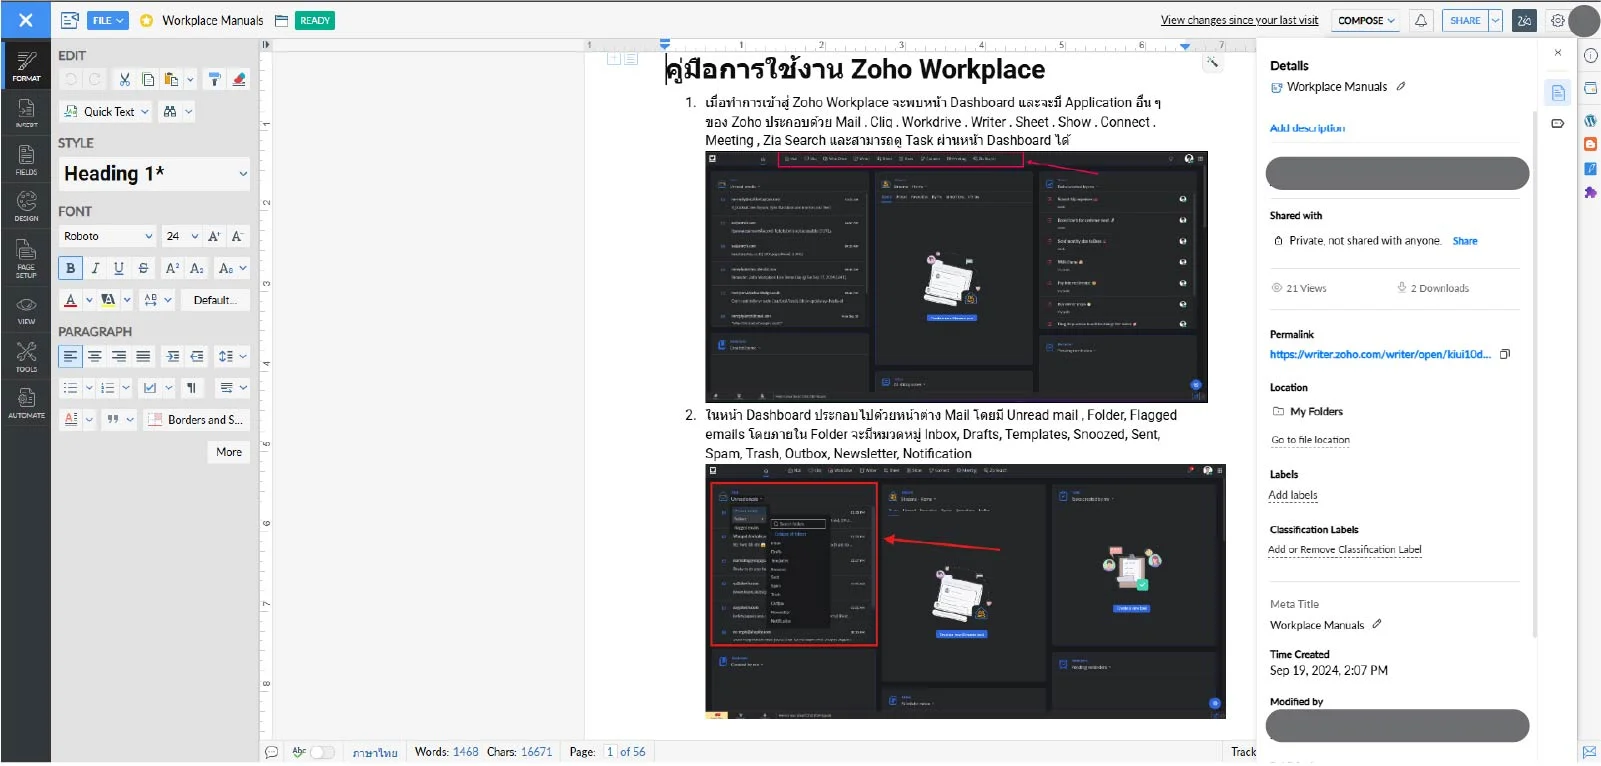Click the text highlight color swatch
Image resolution: width=1601 pixels, height=766 pixels.
coord(108,300)
